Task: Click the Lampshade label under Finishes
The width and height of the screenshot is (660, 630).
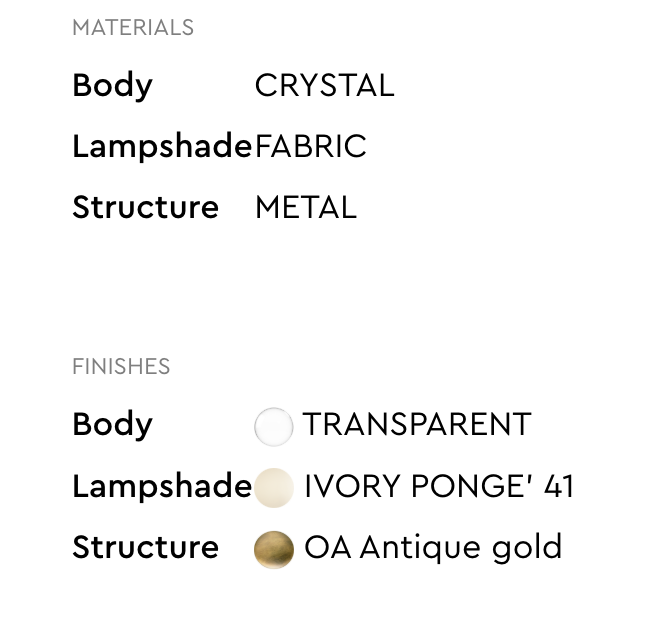Action: point(162,487)
